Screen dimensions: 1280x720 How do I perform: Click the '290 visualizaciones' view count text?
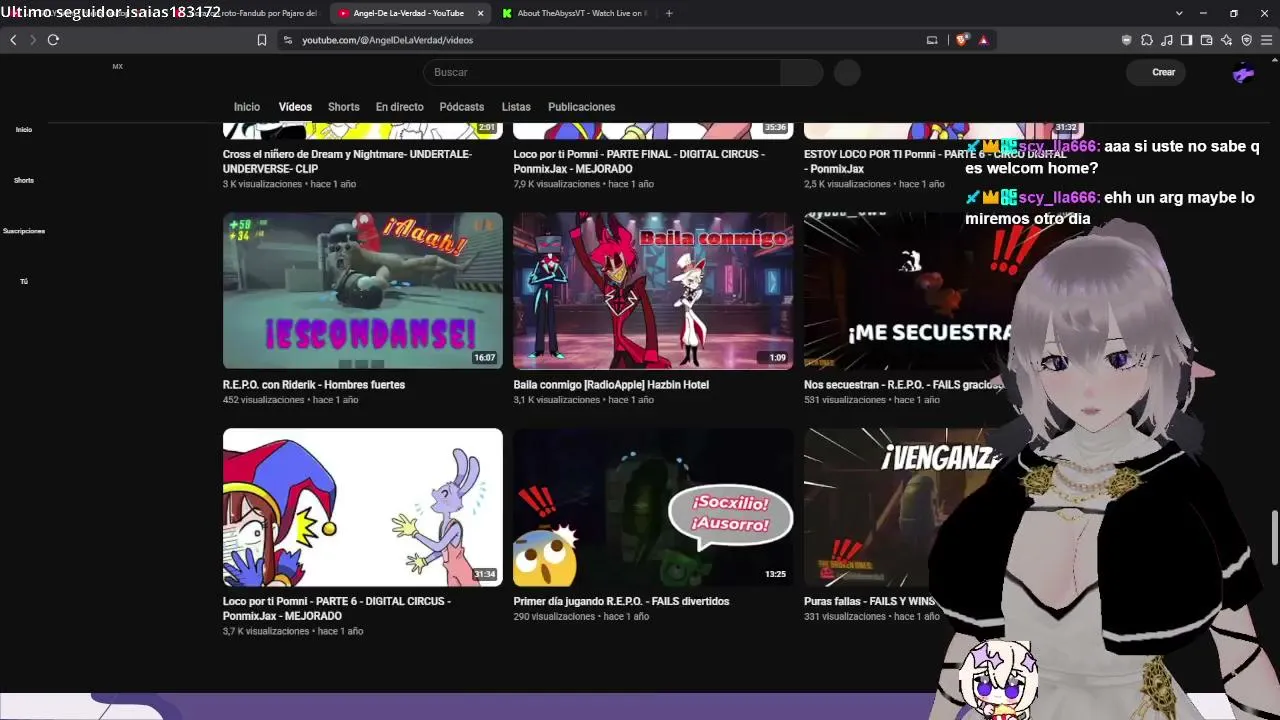click(x=554, y=617)
